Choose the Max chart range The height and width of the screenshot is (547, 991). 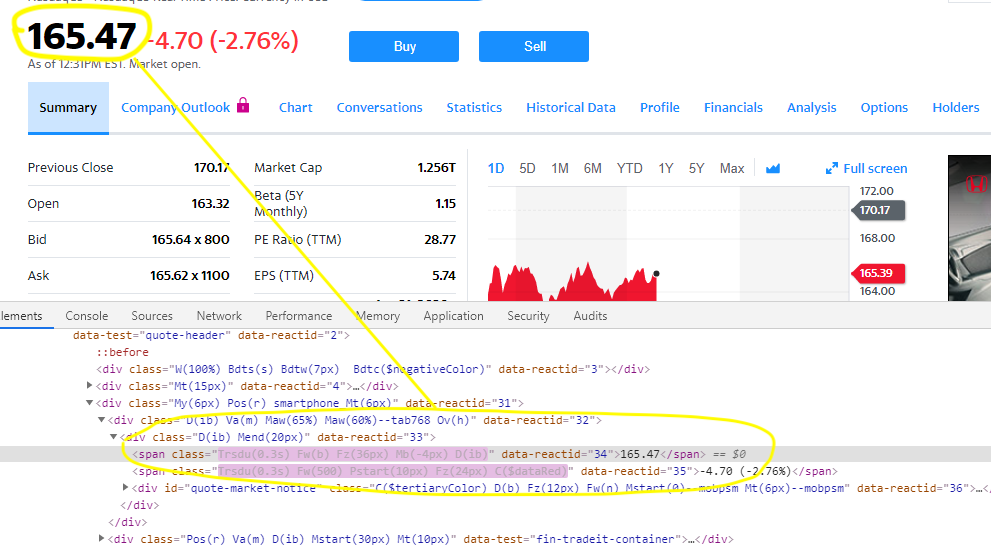coord(732,168)
